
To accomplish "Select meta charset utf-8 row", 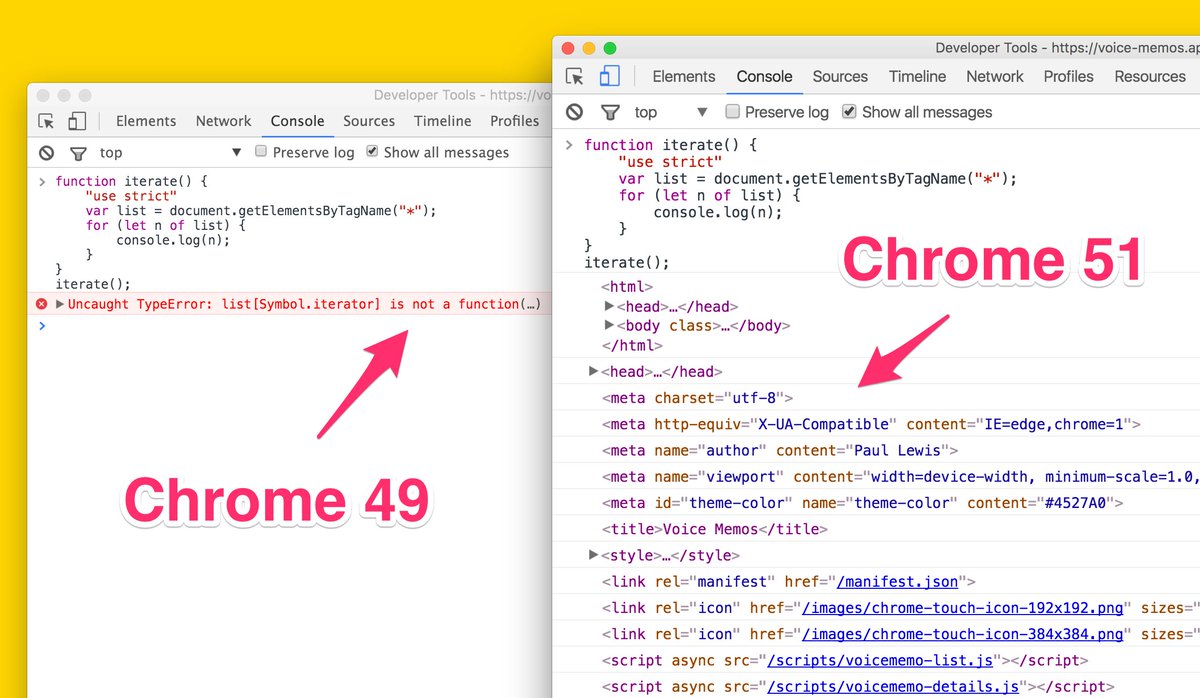I will pyautogui.click(x=876, y=398).
